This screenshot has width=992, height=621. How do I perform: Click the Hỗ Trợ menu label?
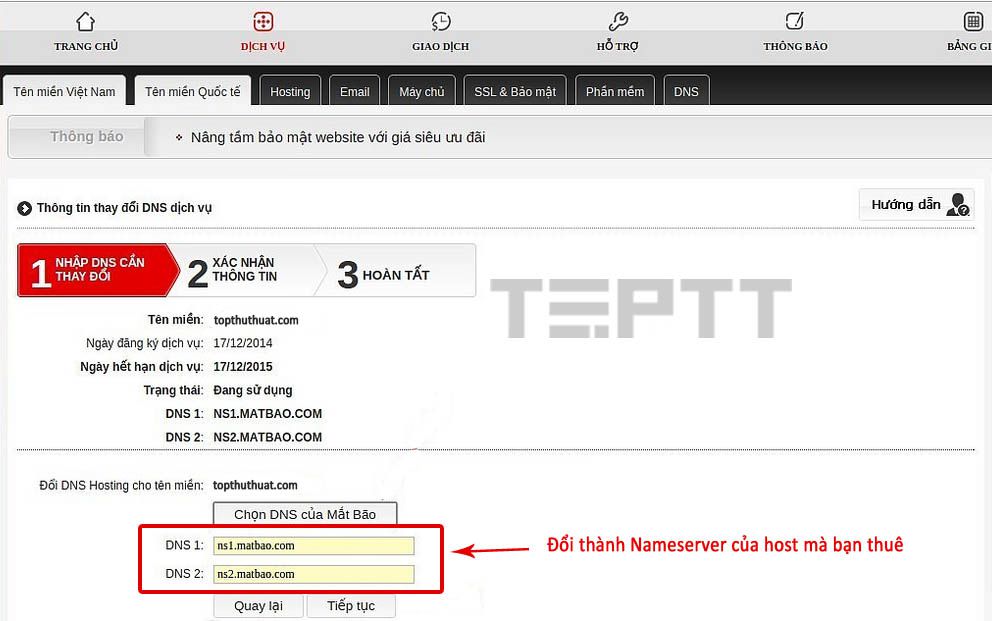[x=617, y=46]
